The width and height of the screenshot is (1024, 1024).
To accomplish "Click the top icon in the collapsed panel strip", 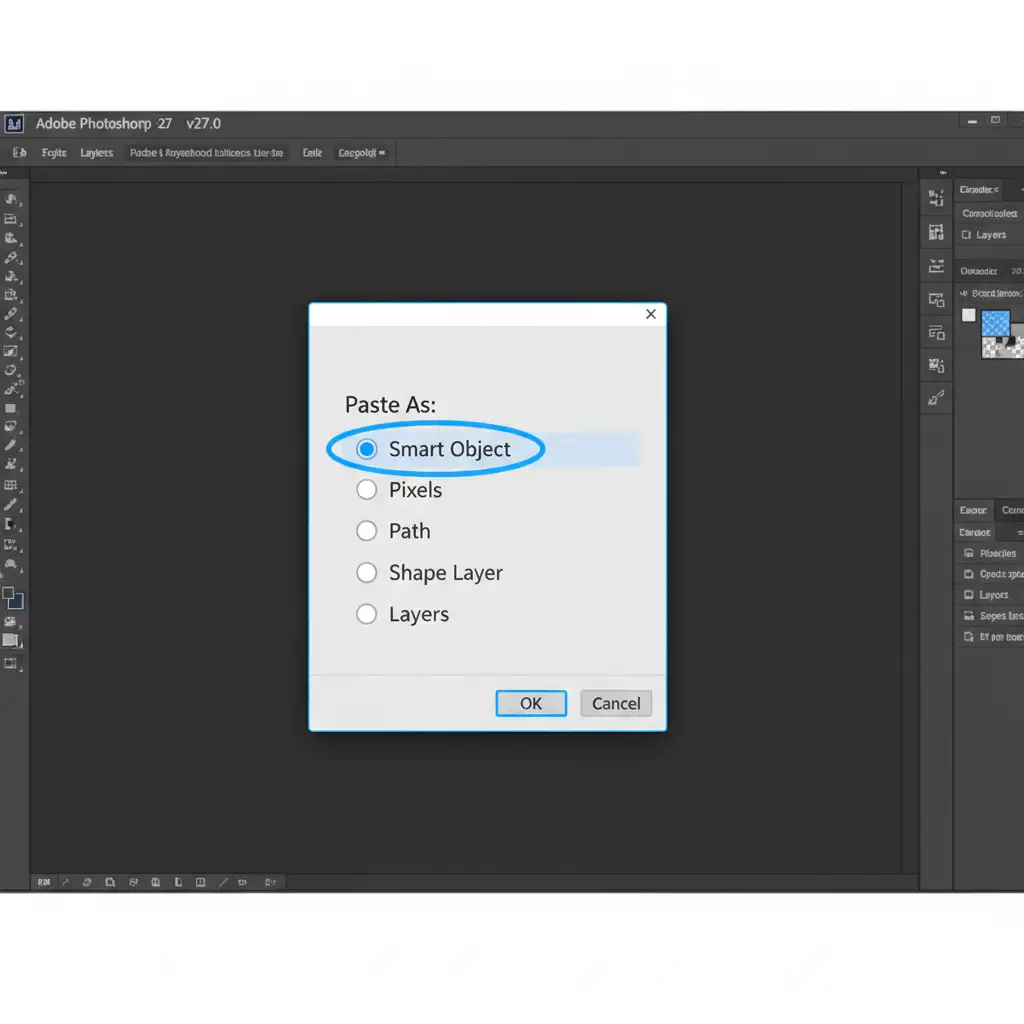I will (936, 199).
